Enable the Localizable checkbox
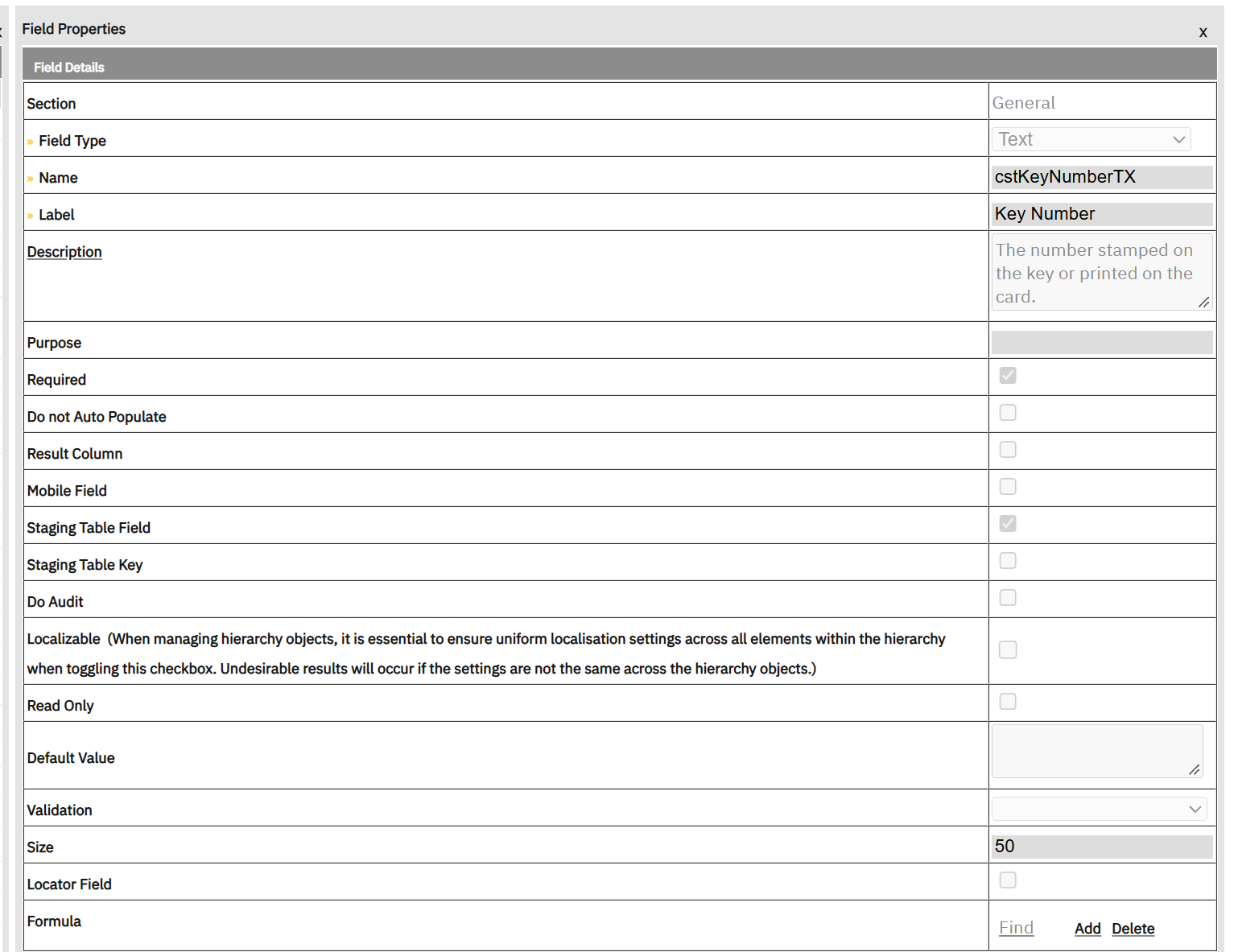Image resolution: width=1238 pixels, height=952 pixels. point(1008,650)
